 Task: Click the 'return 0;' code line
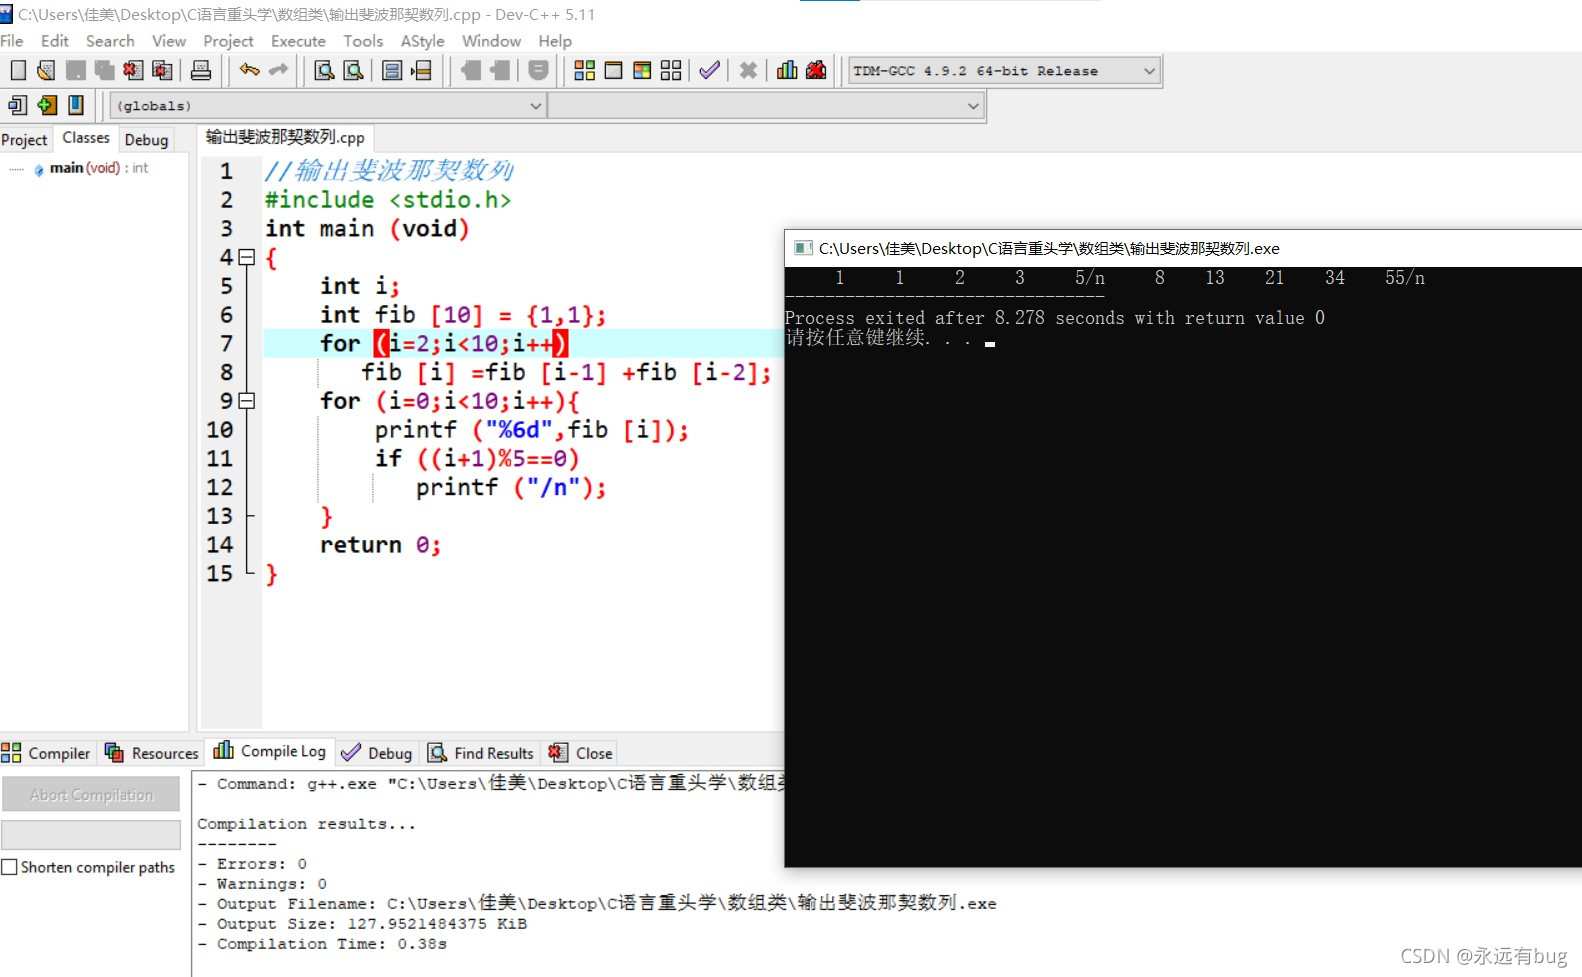(380, 545)
